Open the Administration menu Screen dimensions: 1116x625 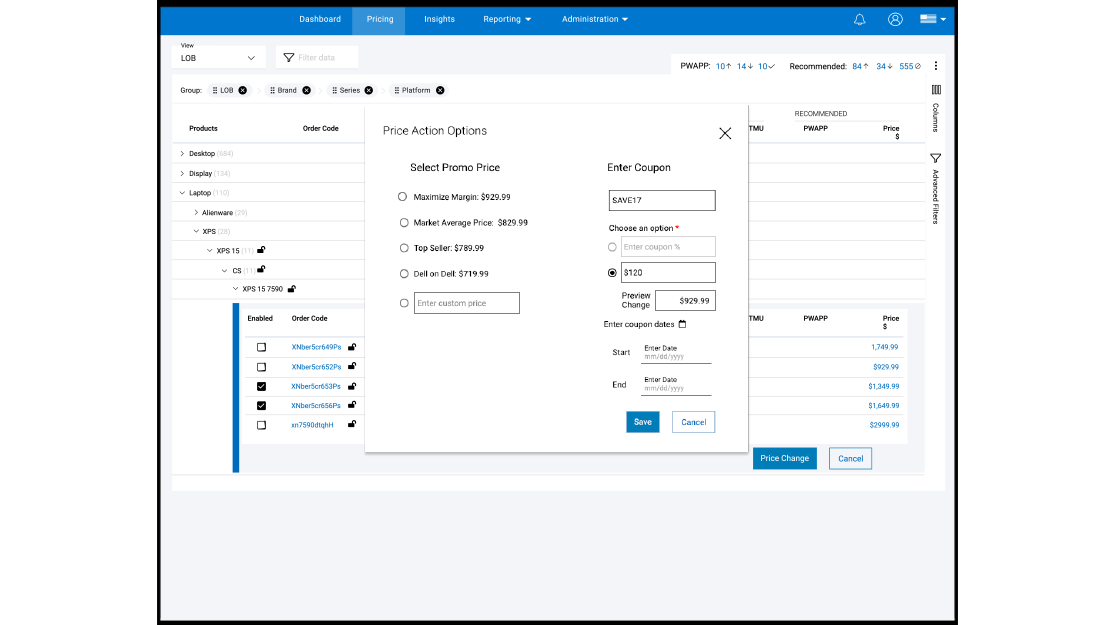[x=594, y=19]
